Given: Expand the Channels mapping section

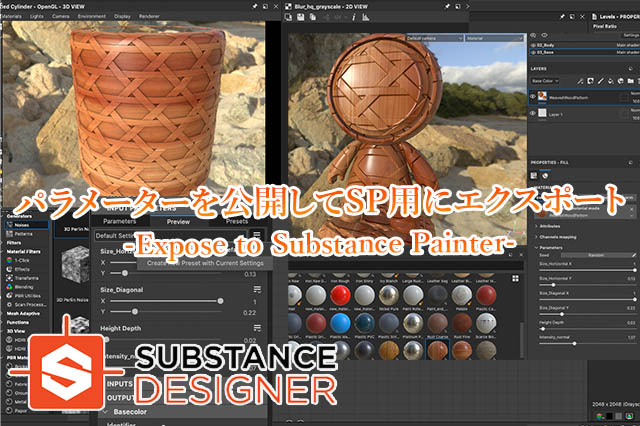Looking at the screenshot, I should point(555,237).
